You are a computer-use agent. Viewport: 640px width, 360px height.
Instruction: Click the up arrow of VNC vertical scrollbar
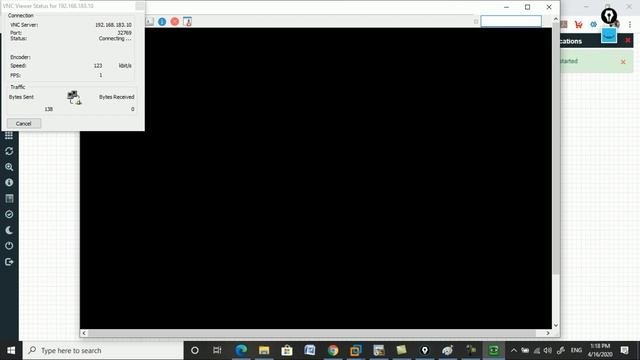pyautogui.click(x=556, y=19)
